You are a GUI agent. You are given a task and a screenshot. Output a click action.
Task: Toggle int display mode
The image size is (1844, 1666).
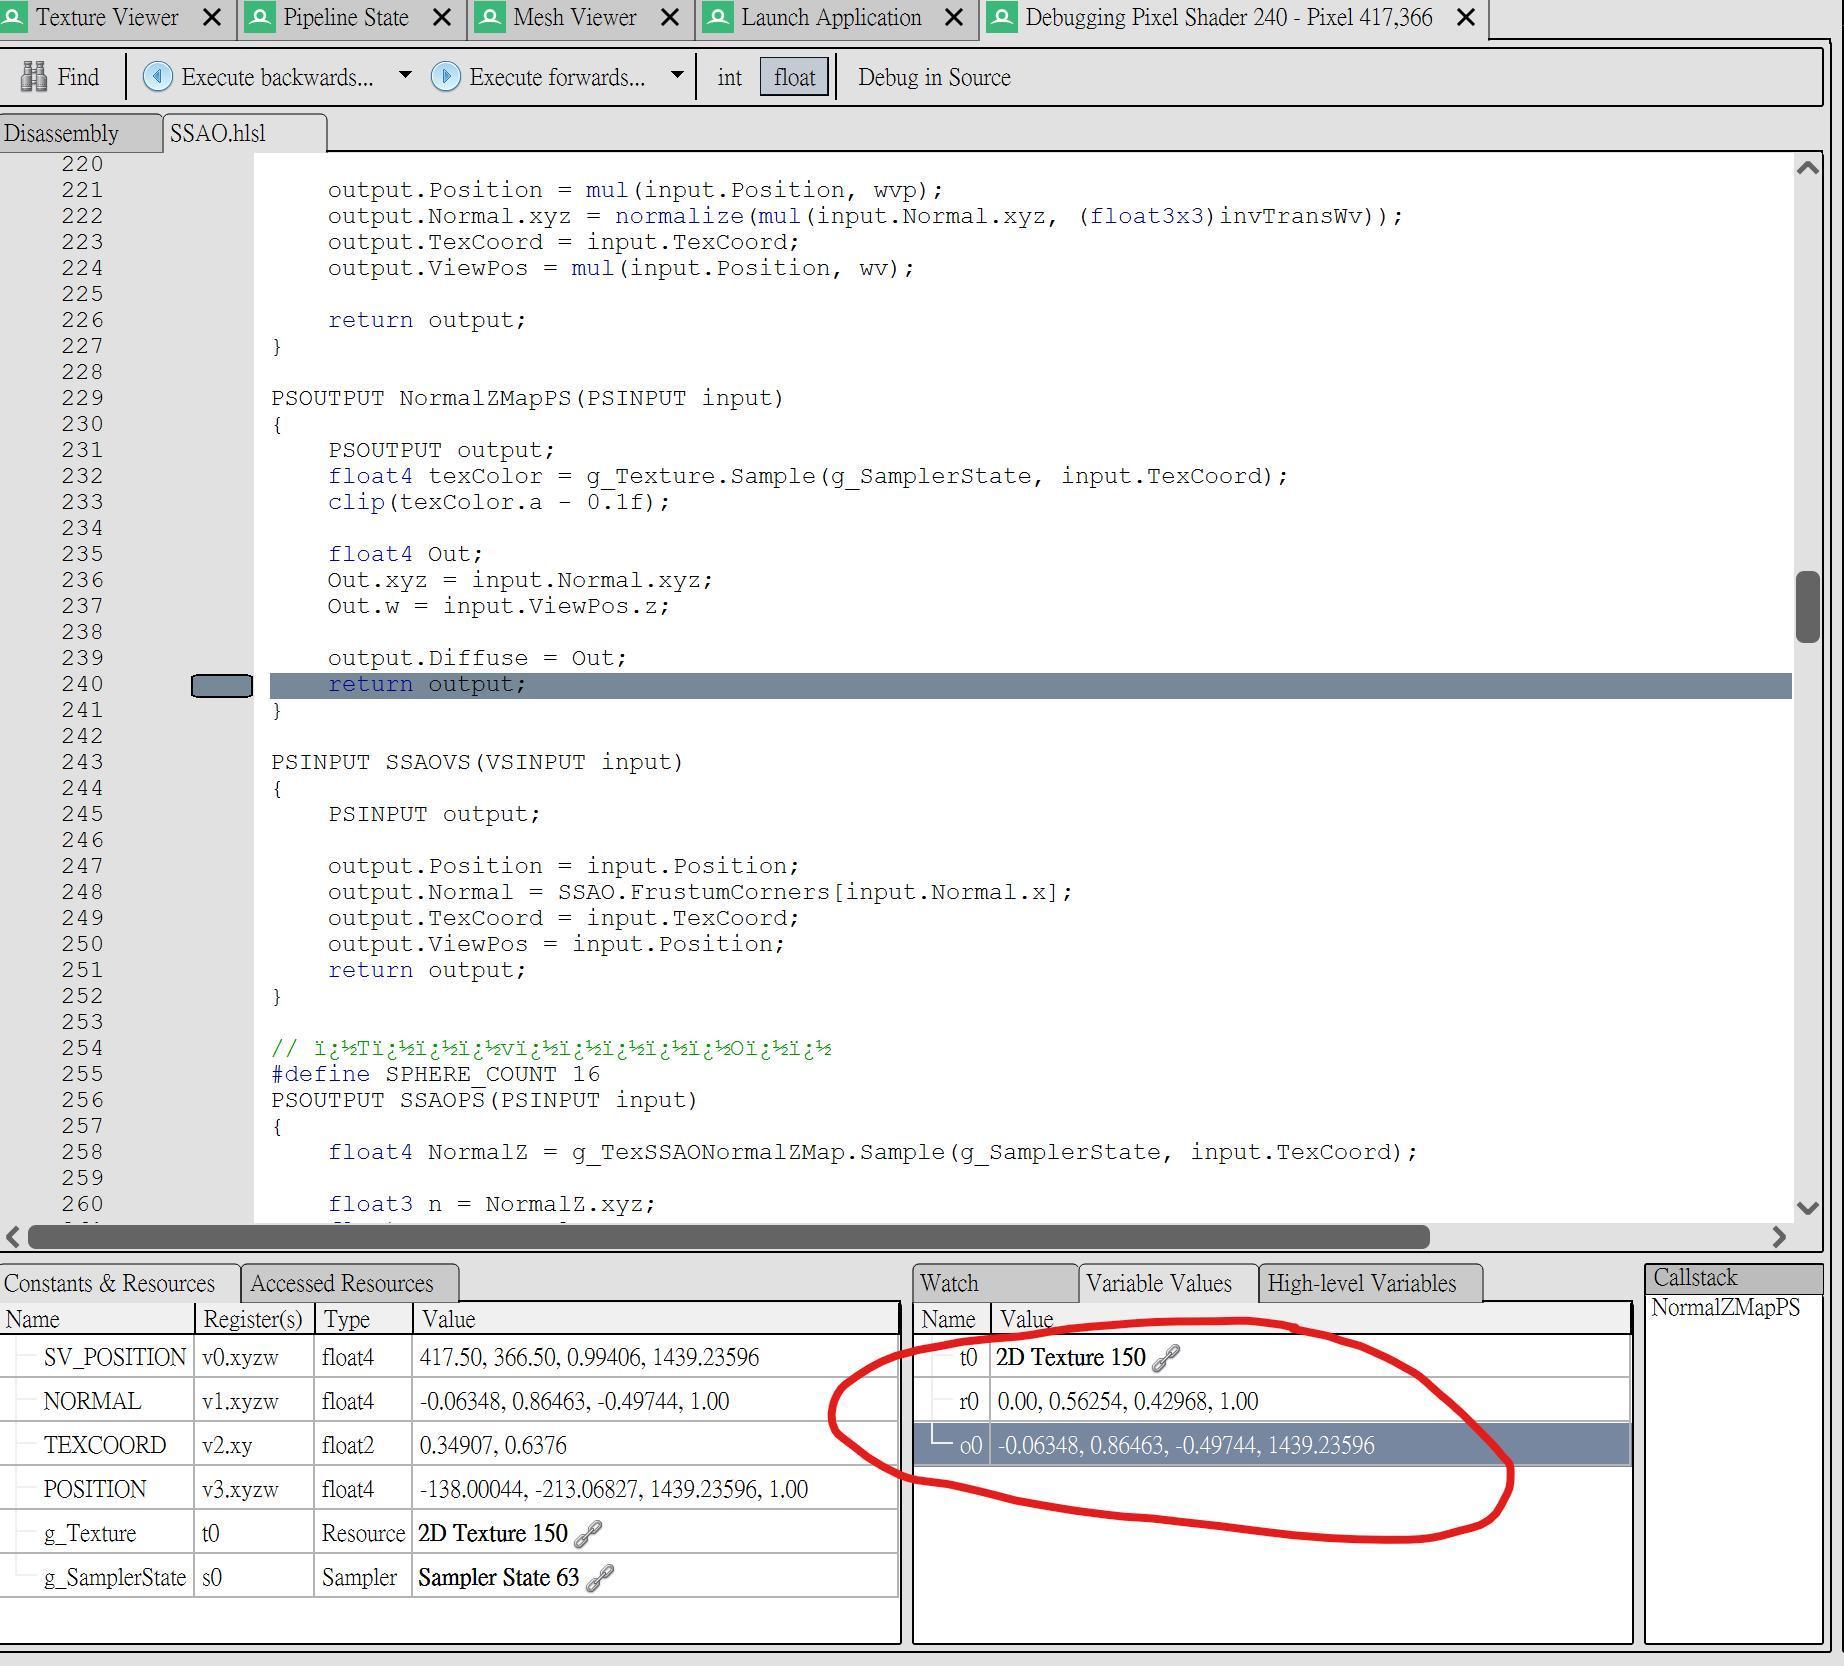click(x=729, y=77)
